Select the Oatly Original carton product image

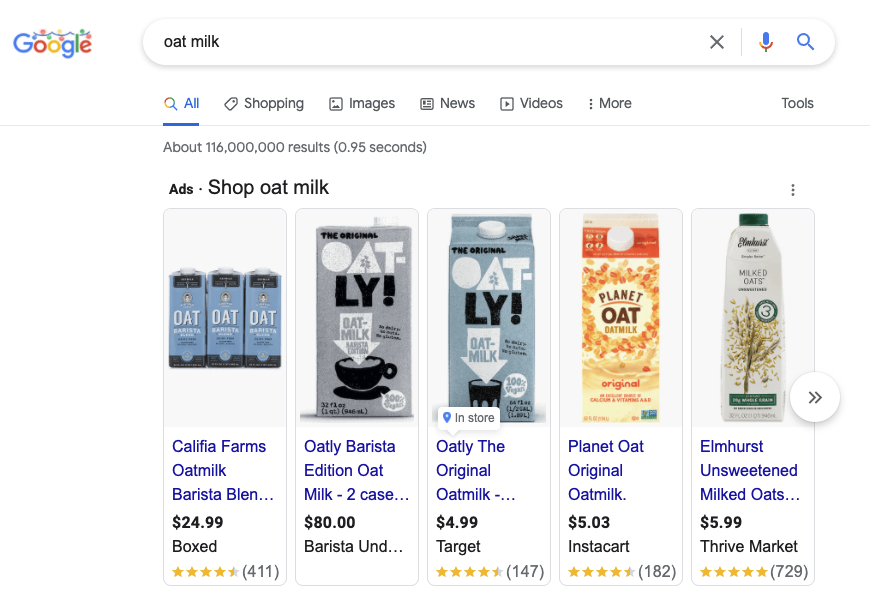point(489,315)
